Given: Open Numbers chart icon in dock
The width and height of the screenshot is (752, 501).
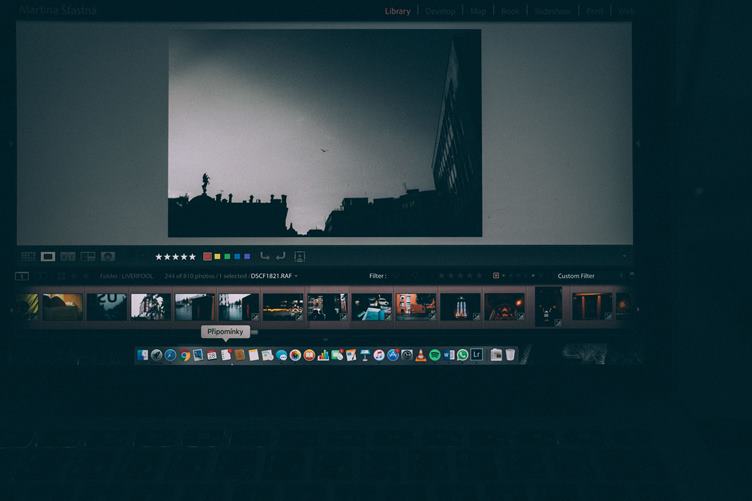Looking at the screenshot, I should click(x=323, y=355).
